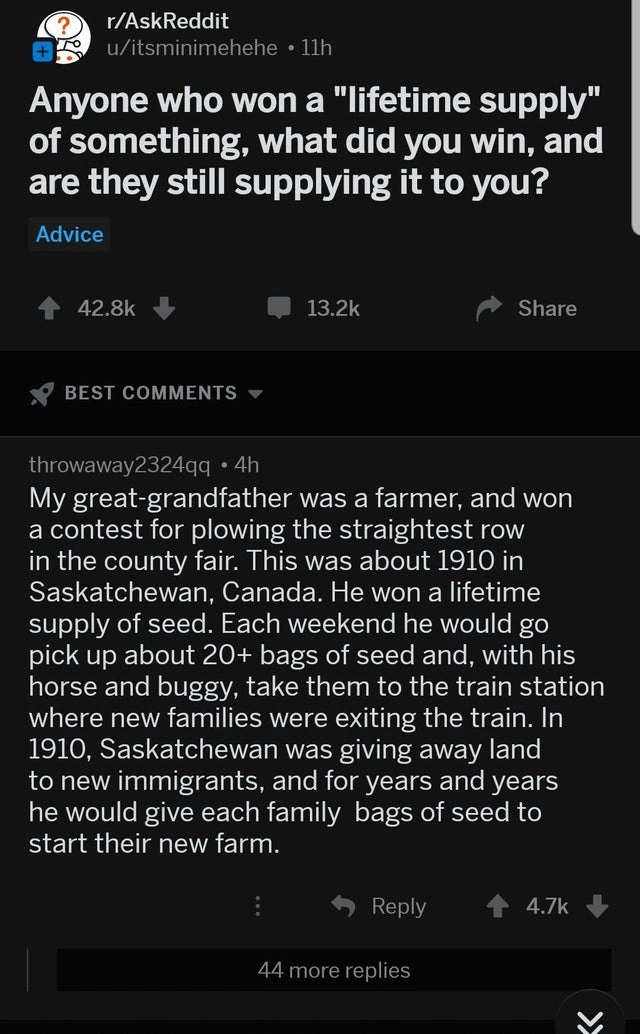Select the Advice flair tag
The height and width of the screenshot is (1034, 640).
tap(69, 234)
